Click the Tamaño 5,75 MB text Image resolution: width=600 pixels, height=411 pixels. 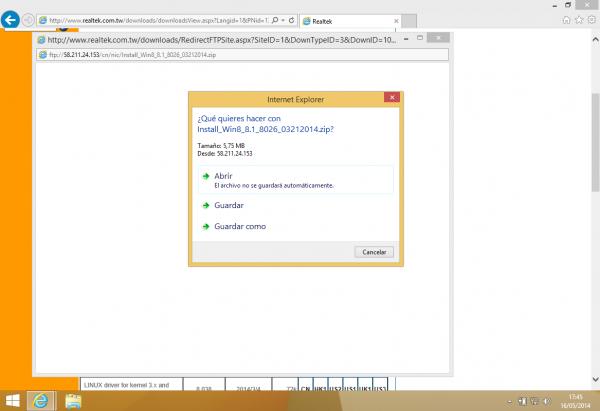pyautogui.click(x=221, y=145)
